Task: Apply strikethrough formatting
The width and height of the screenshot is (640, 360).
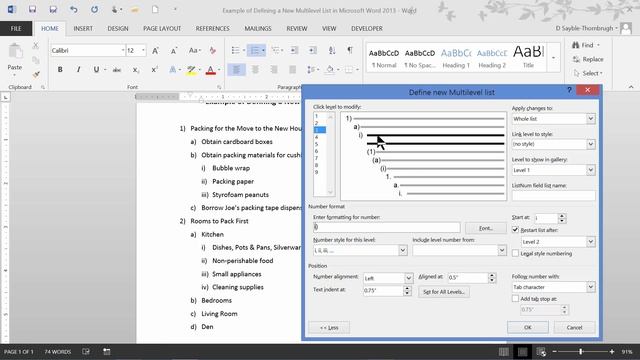Action: (117, 70)
